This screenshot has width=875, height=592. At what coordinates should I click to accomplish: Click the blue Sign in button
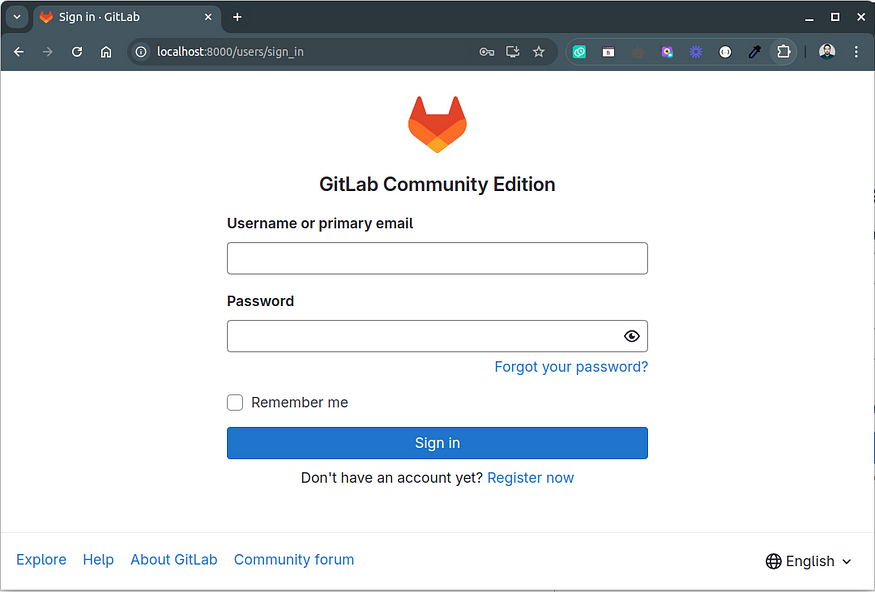[x=437, y=443]
